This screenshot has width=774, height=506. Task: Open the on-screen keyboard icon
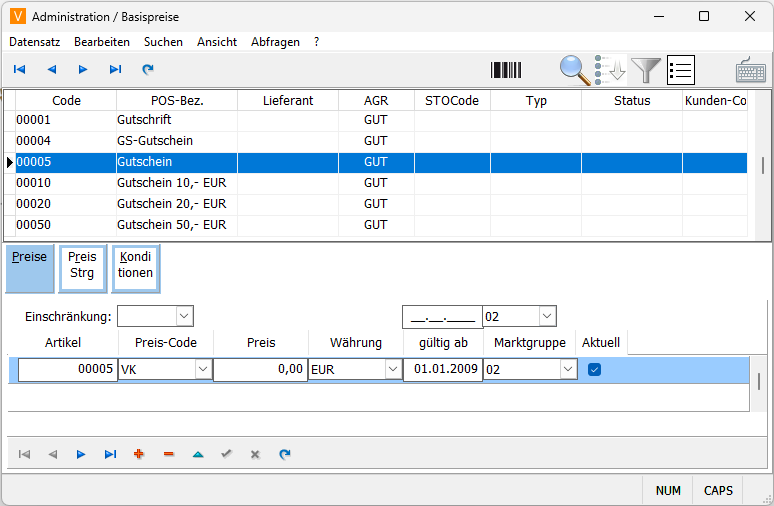(751, 70)
